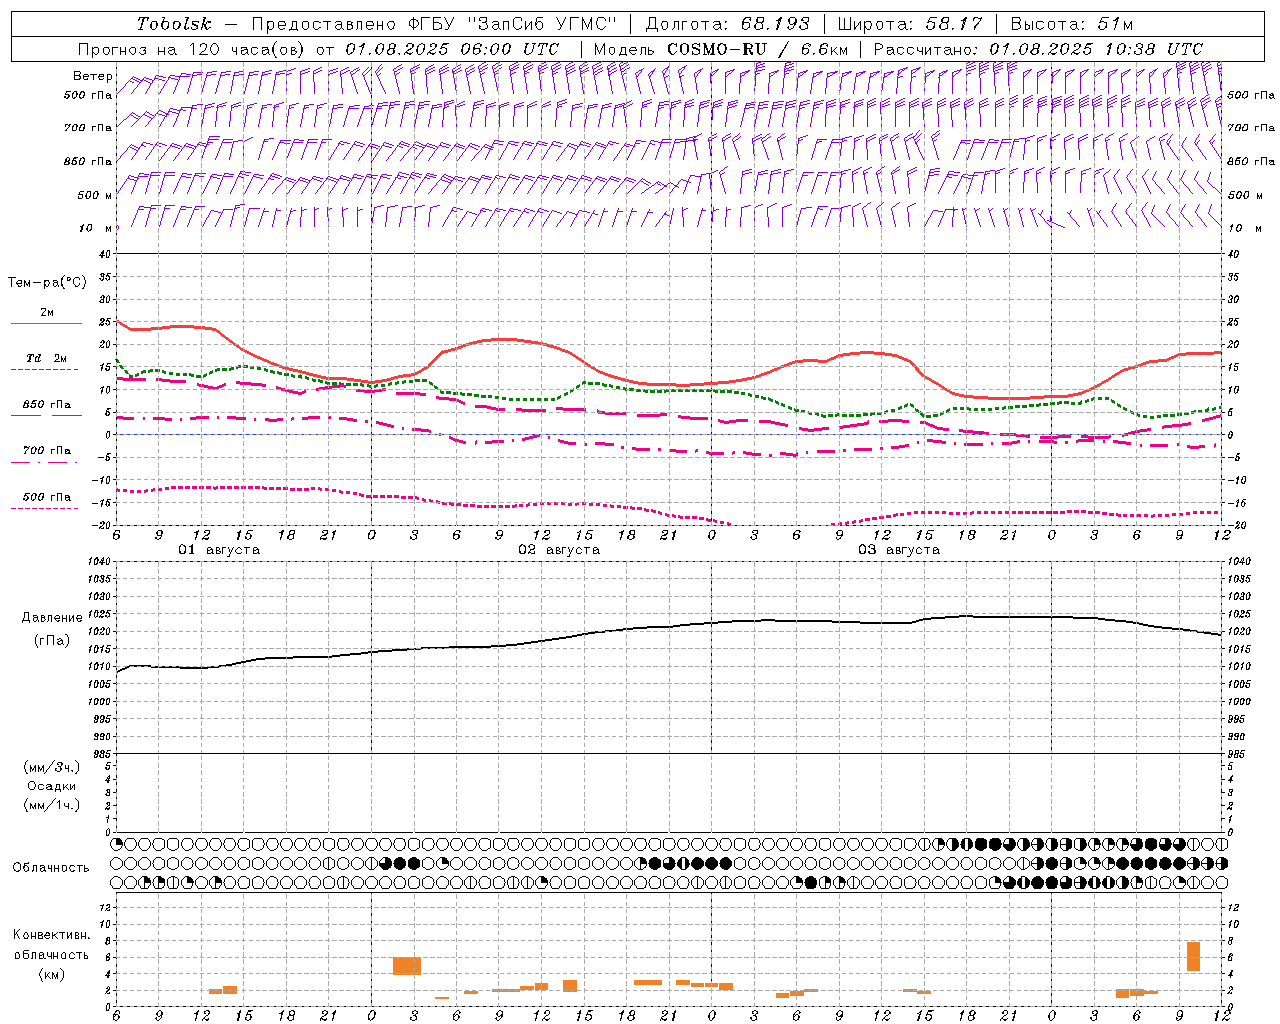The height and width of the screenshot is (1024, 1280).
Task: Select the "Высота: 51м" header field
Action: point(1072,24)
